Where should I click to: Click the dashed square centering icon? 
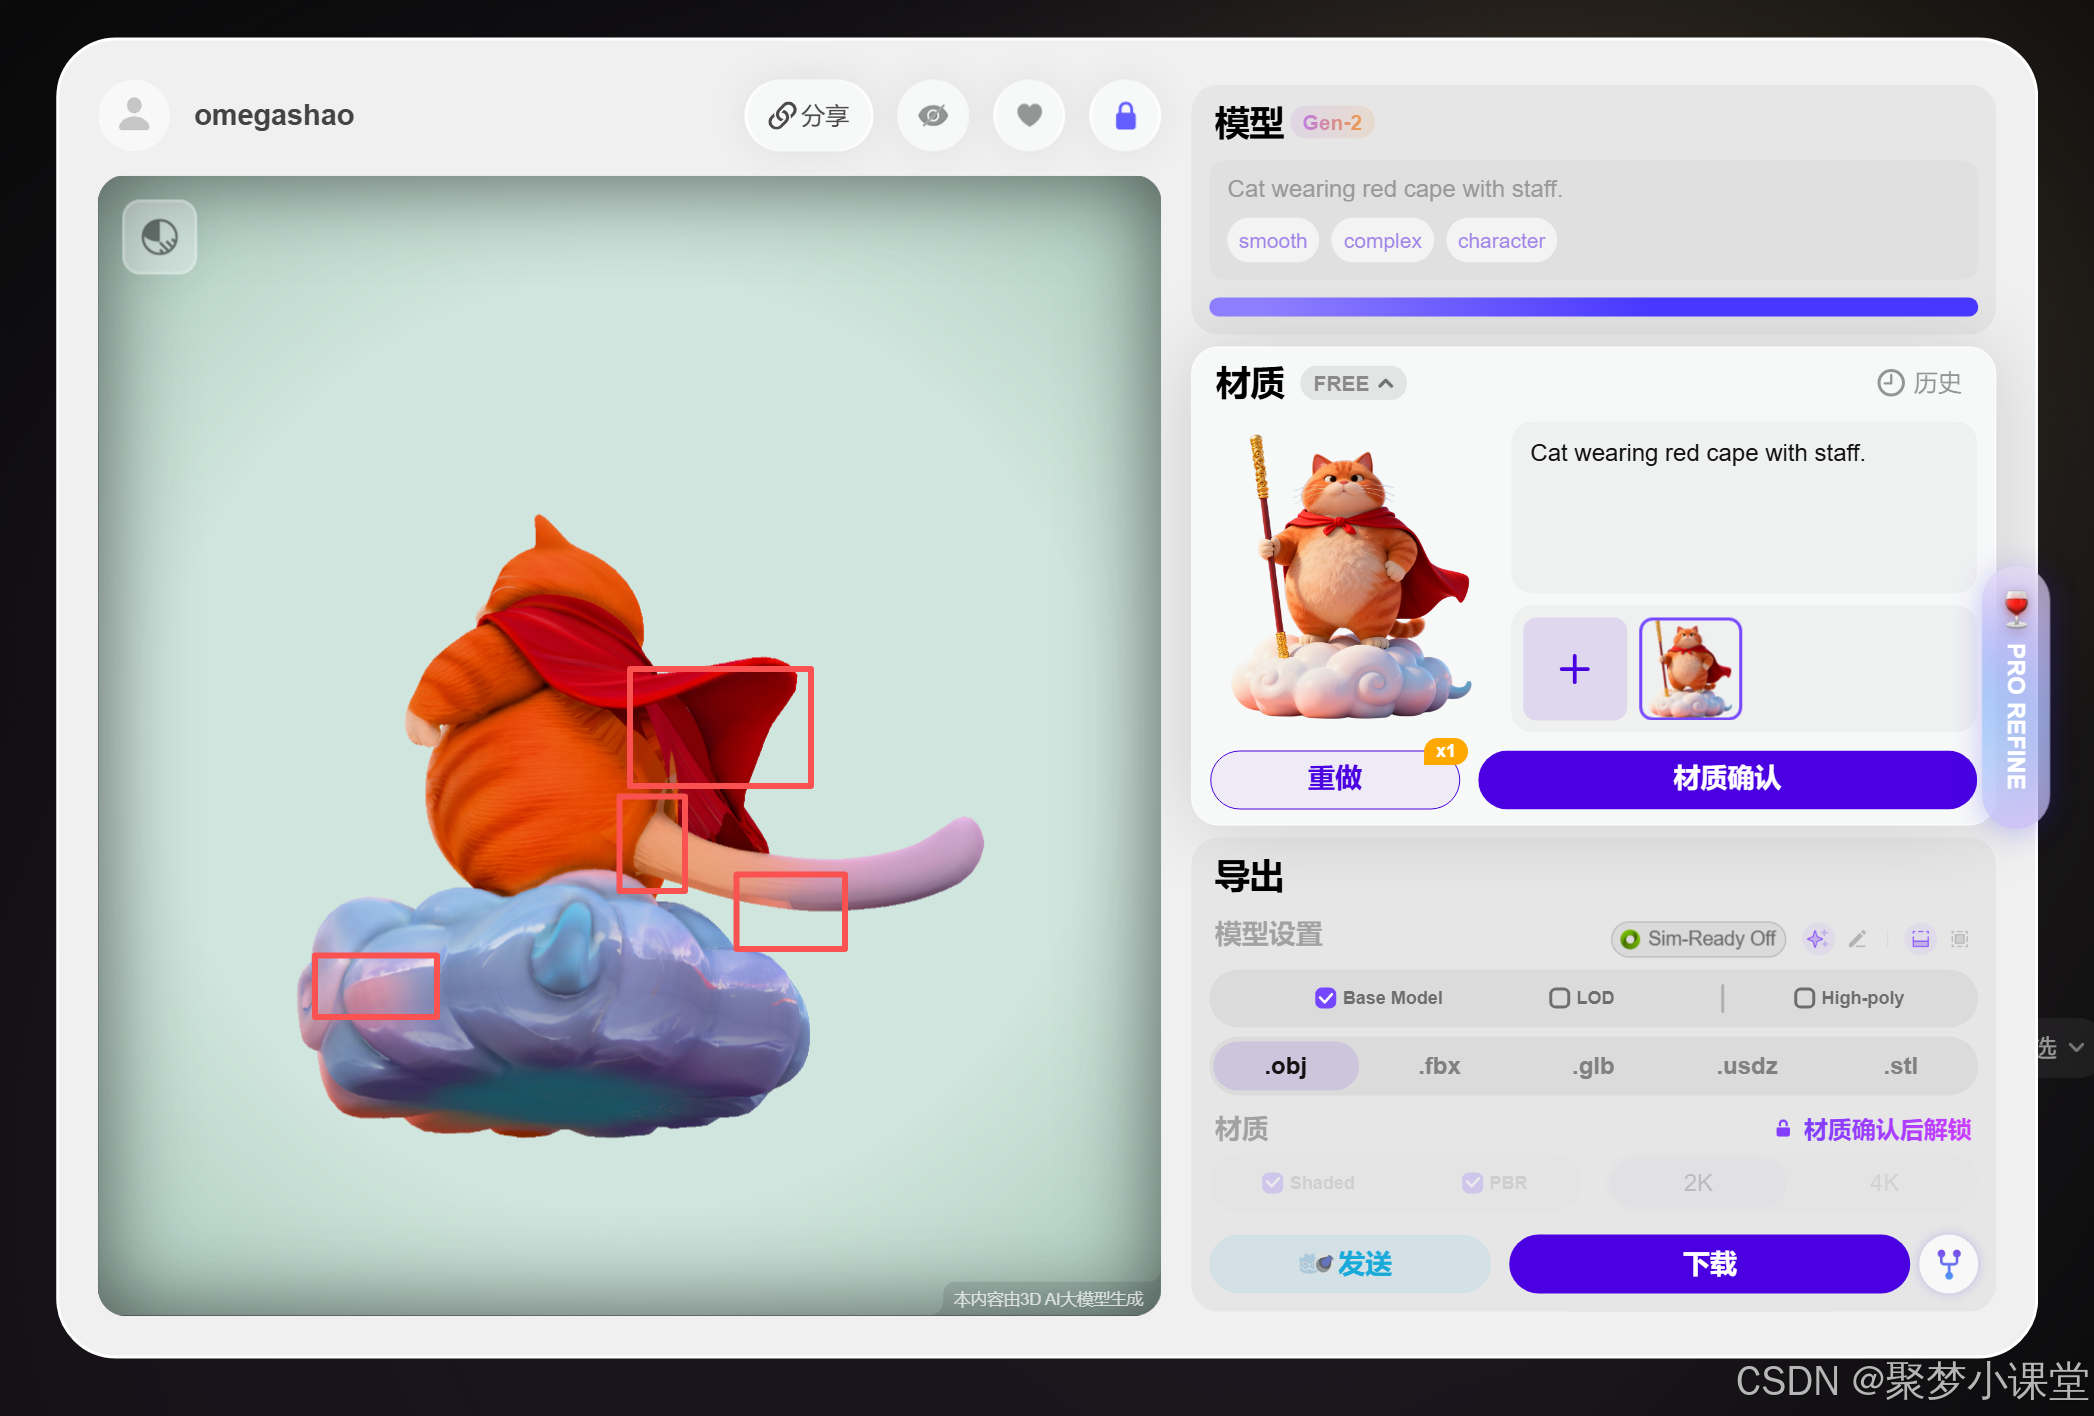1960,939
